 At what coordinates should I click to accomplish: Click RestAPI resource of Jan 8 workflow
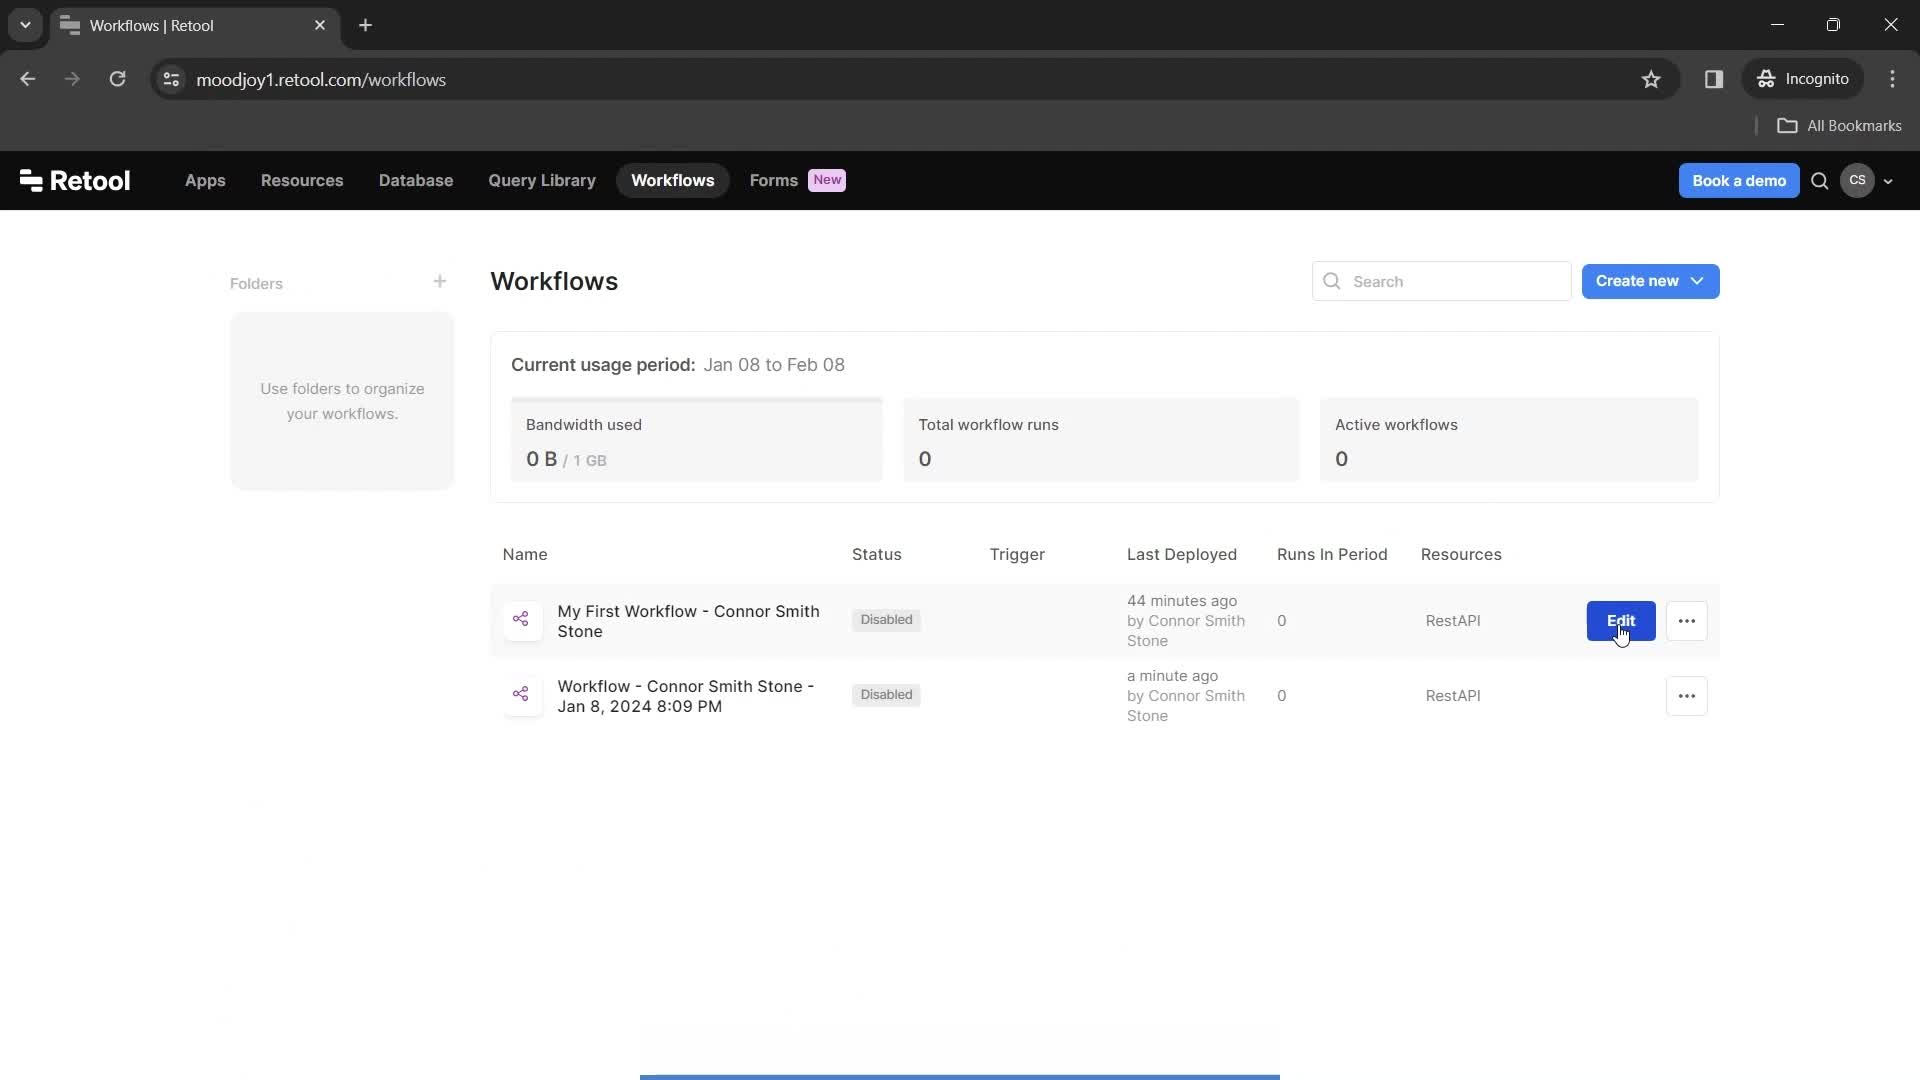(1453, 696)
